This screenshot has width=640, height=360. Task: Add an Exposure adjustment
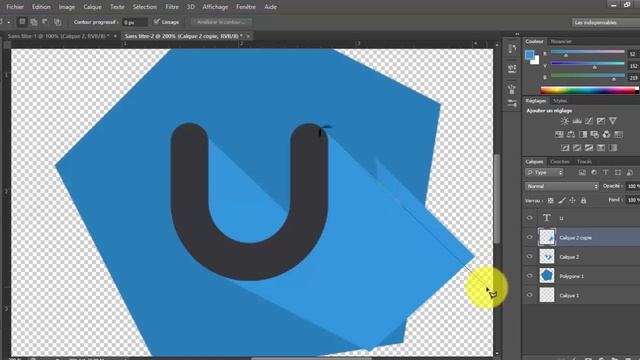pos(601,121)
